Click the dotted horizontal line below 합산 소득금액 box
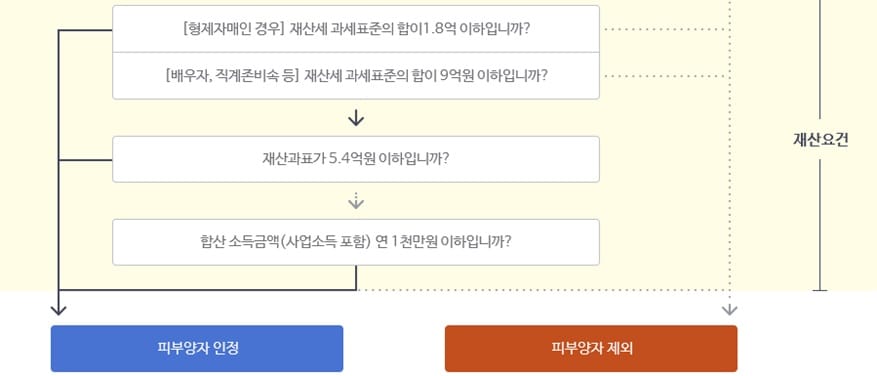Screen dimensions: 877x376 tap(543, 290)
